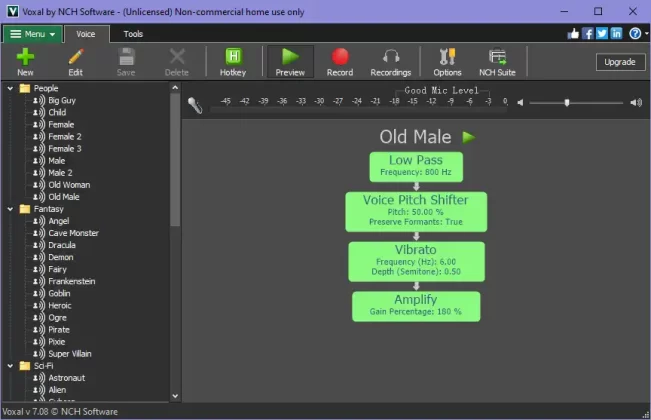This screenshot has height=420, width=651.
Task: Collapse the Fantasy folder
Action: [x=10, y=209]
